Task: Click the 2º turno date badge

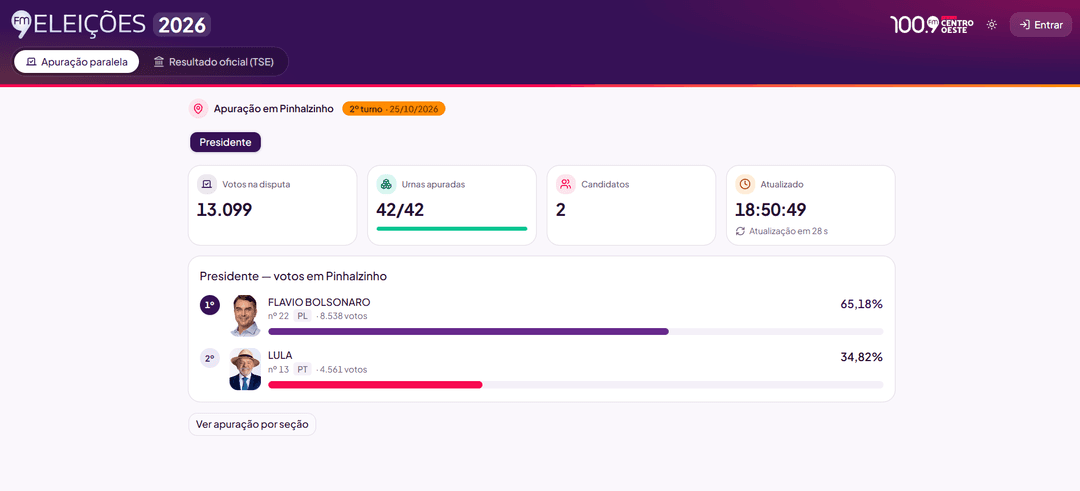Action: click(x=394, y=109)
